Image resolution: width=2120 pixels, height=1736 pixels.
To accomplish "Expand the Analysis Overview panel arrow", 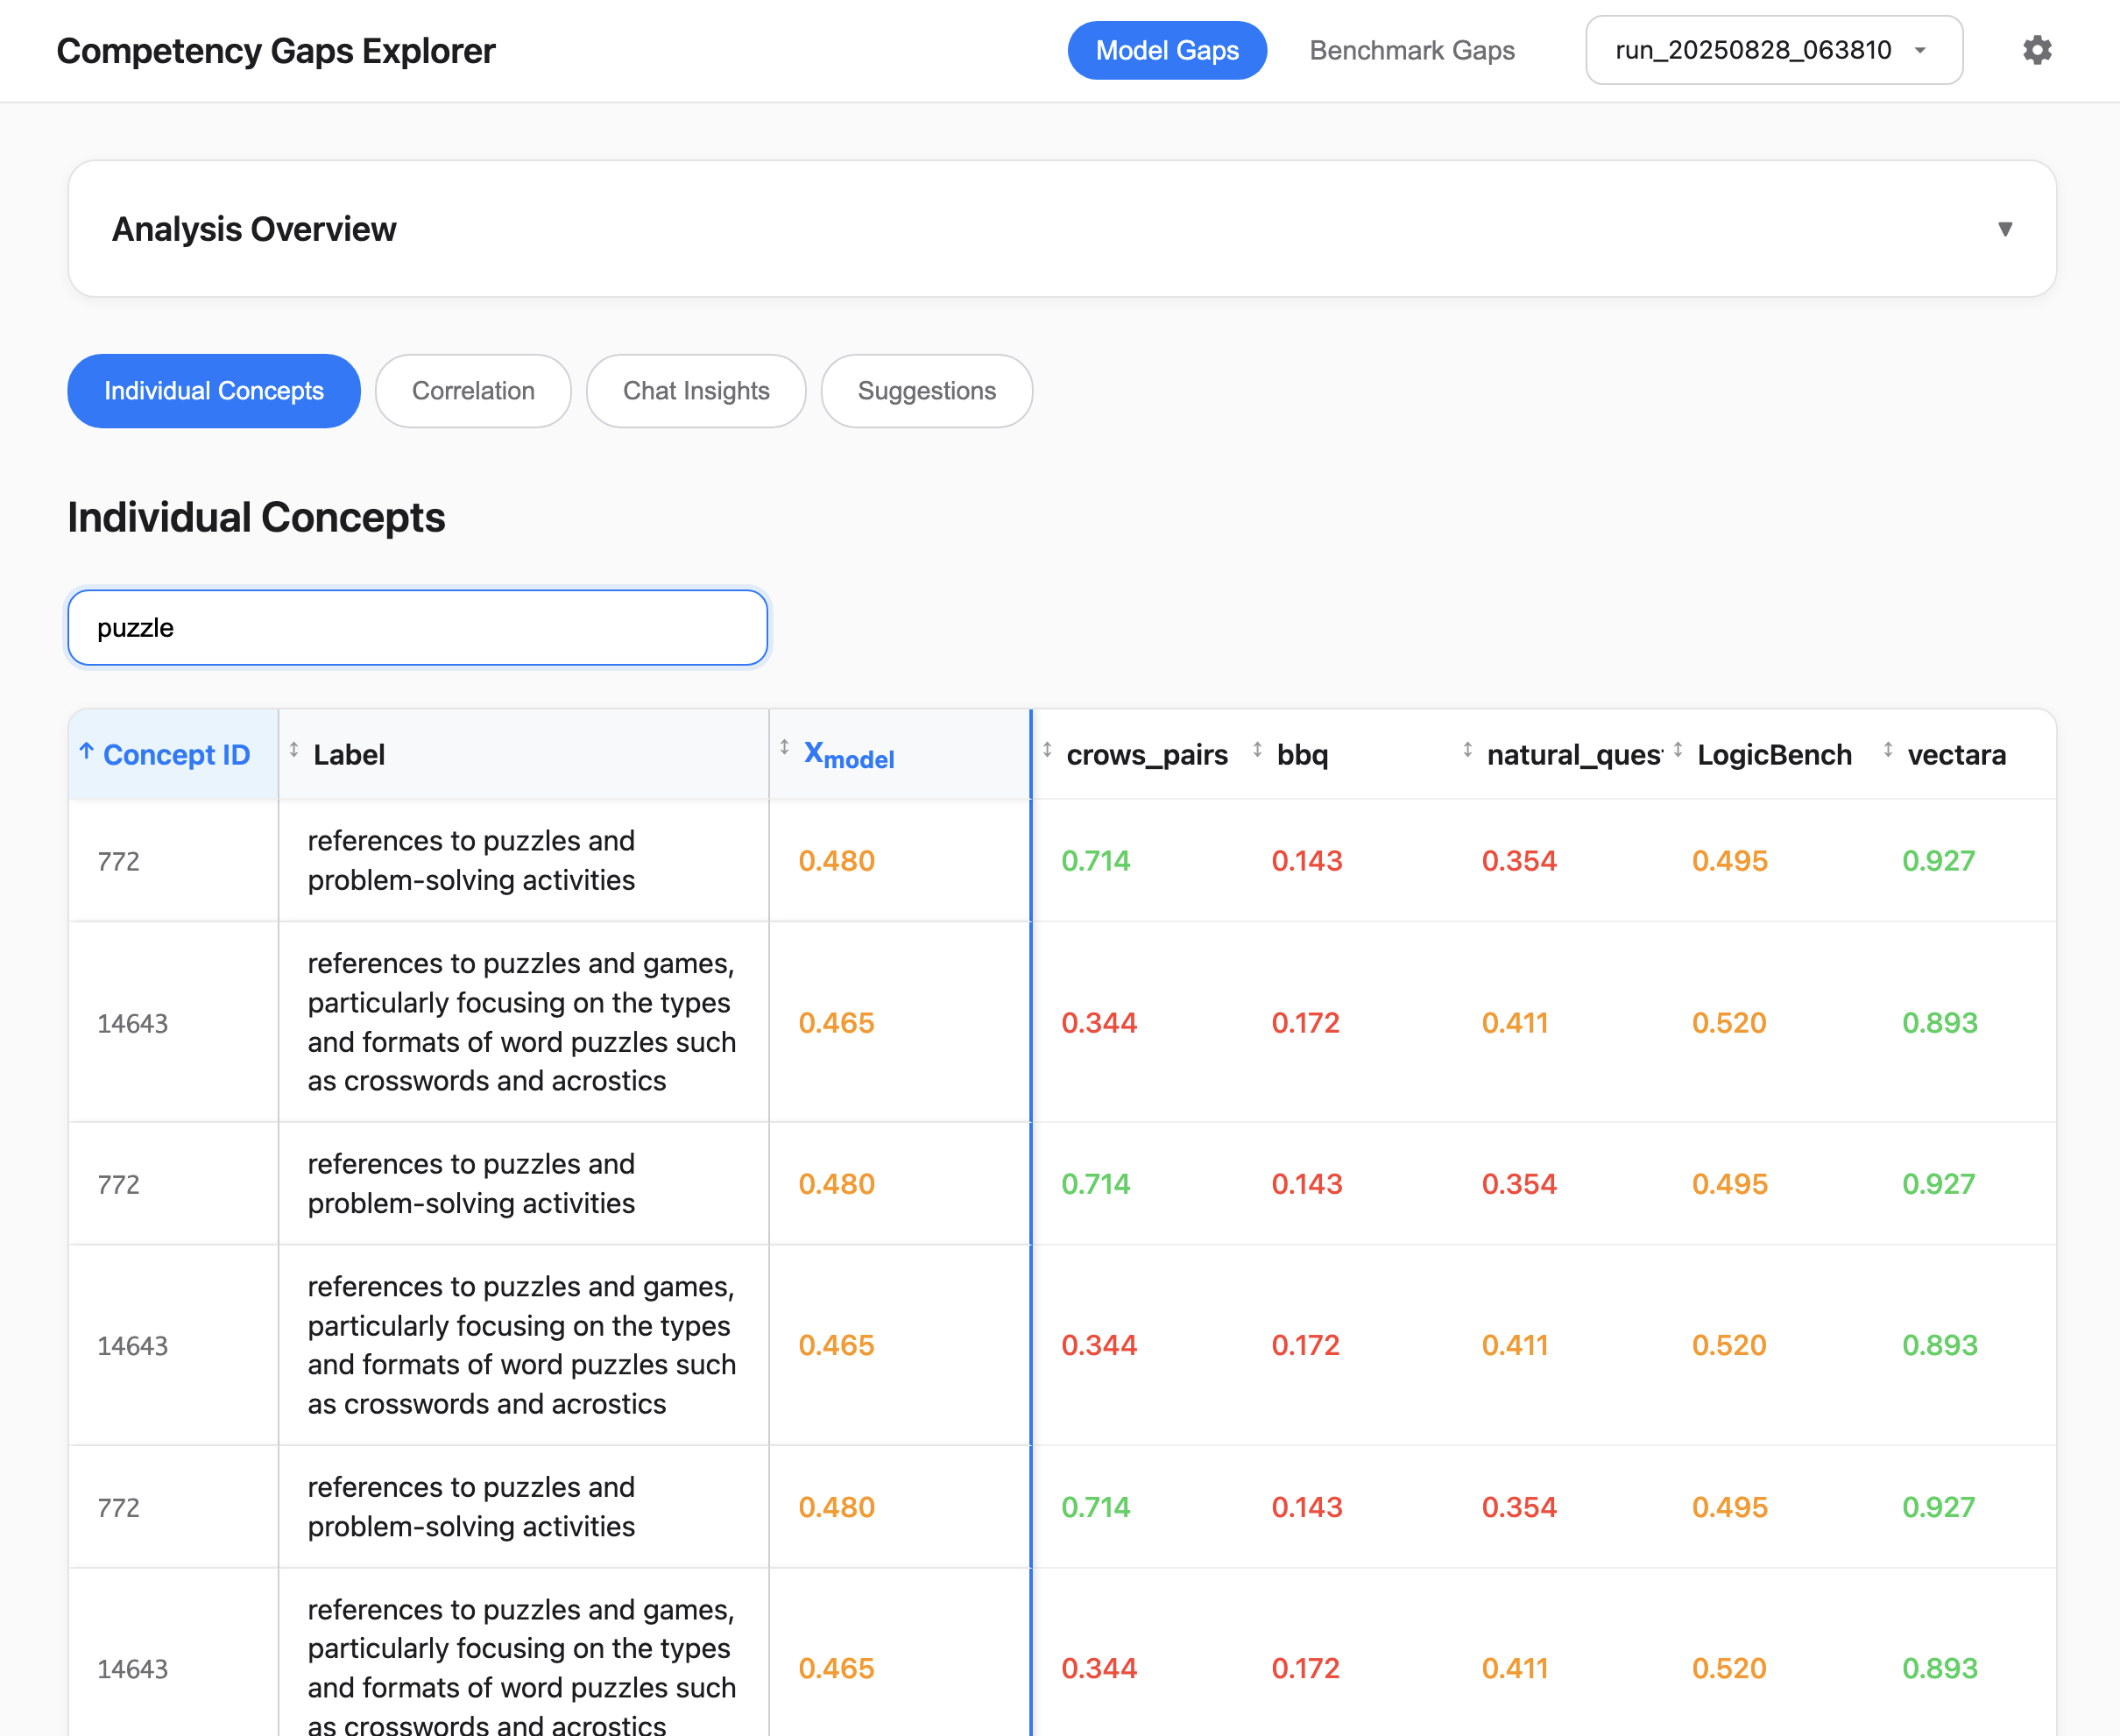I will click(x=2004, y=229).
